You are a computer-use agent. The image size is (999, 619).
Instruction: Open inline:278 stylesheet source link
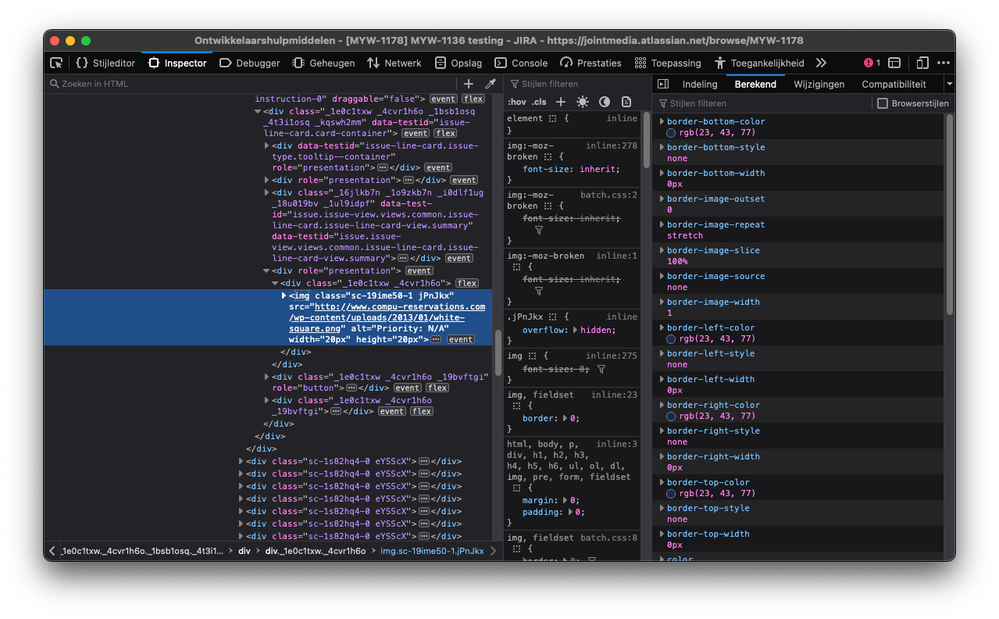pos(612,146)
